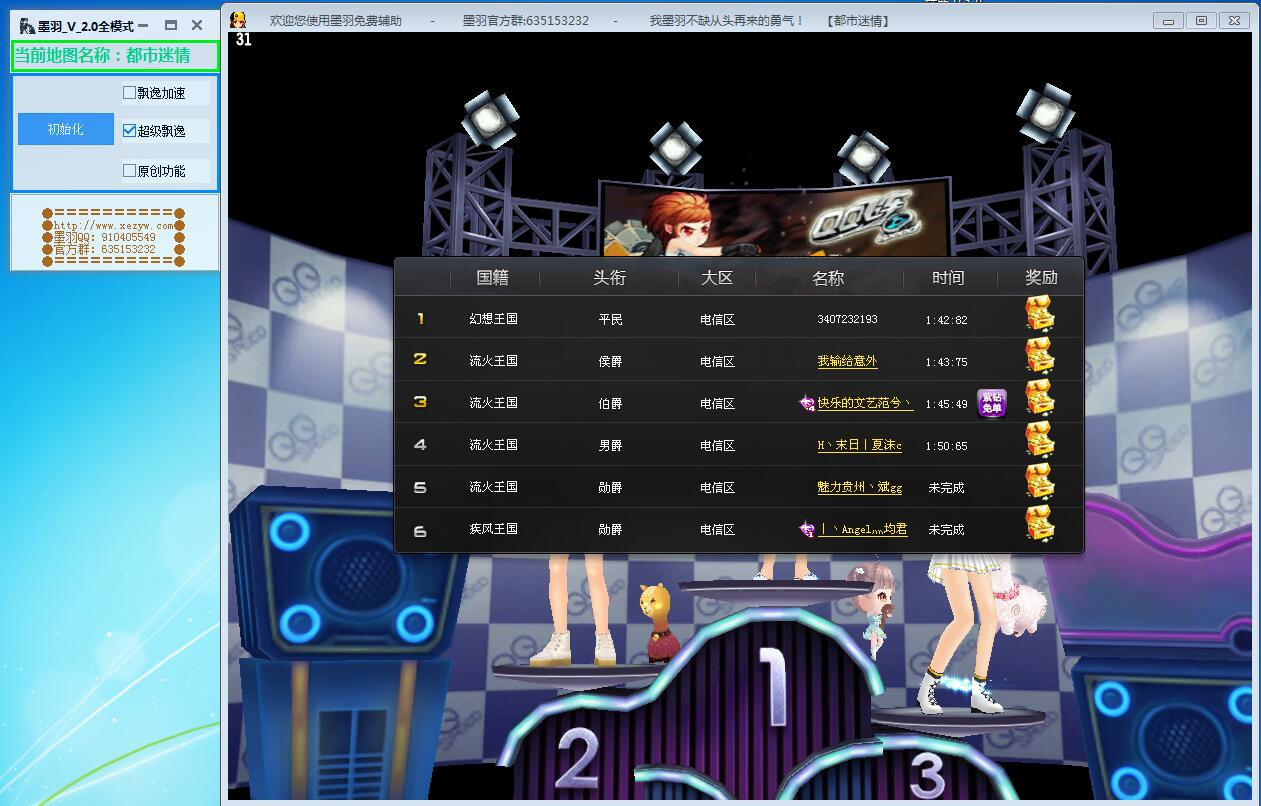Click the 墨羽 tool window title icon
Viewport: 1261px width, 806px height.
tap(27, 26)
